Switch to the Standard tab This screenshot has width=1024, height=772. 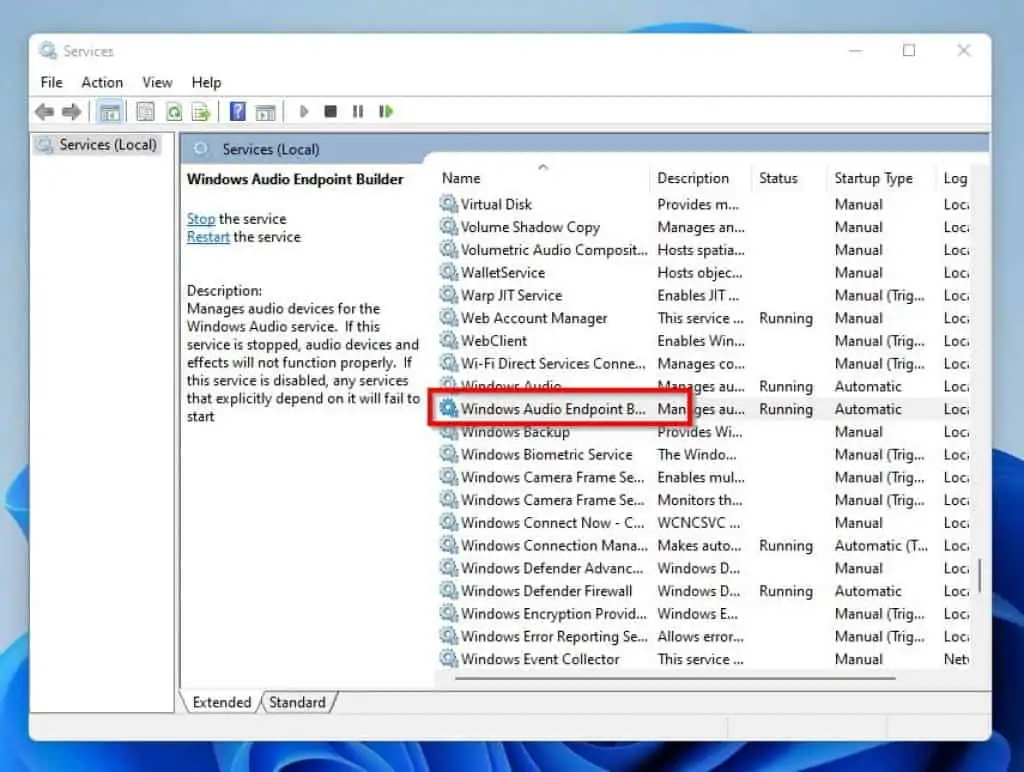point(297,702)
